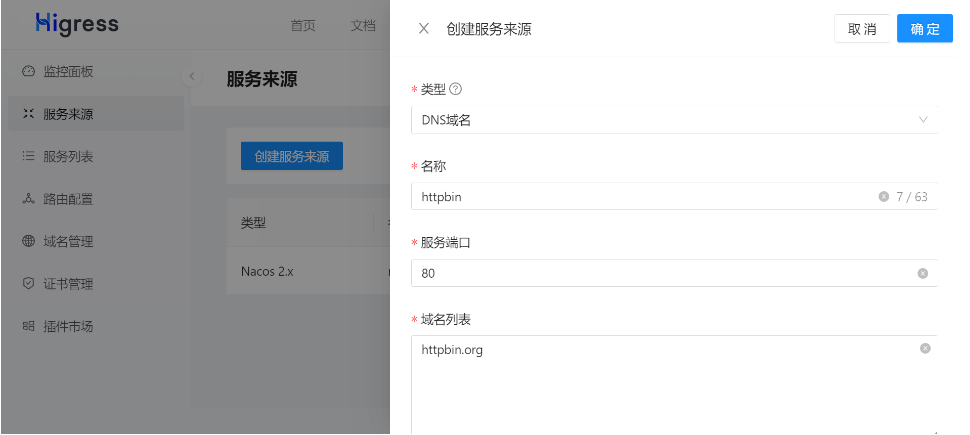The width and height of the screenshot is (970, 435).
Task: Clear the 服务端口 field with its clear icon
Action: [922, 273]
